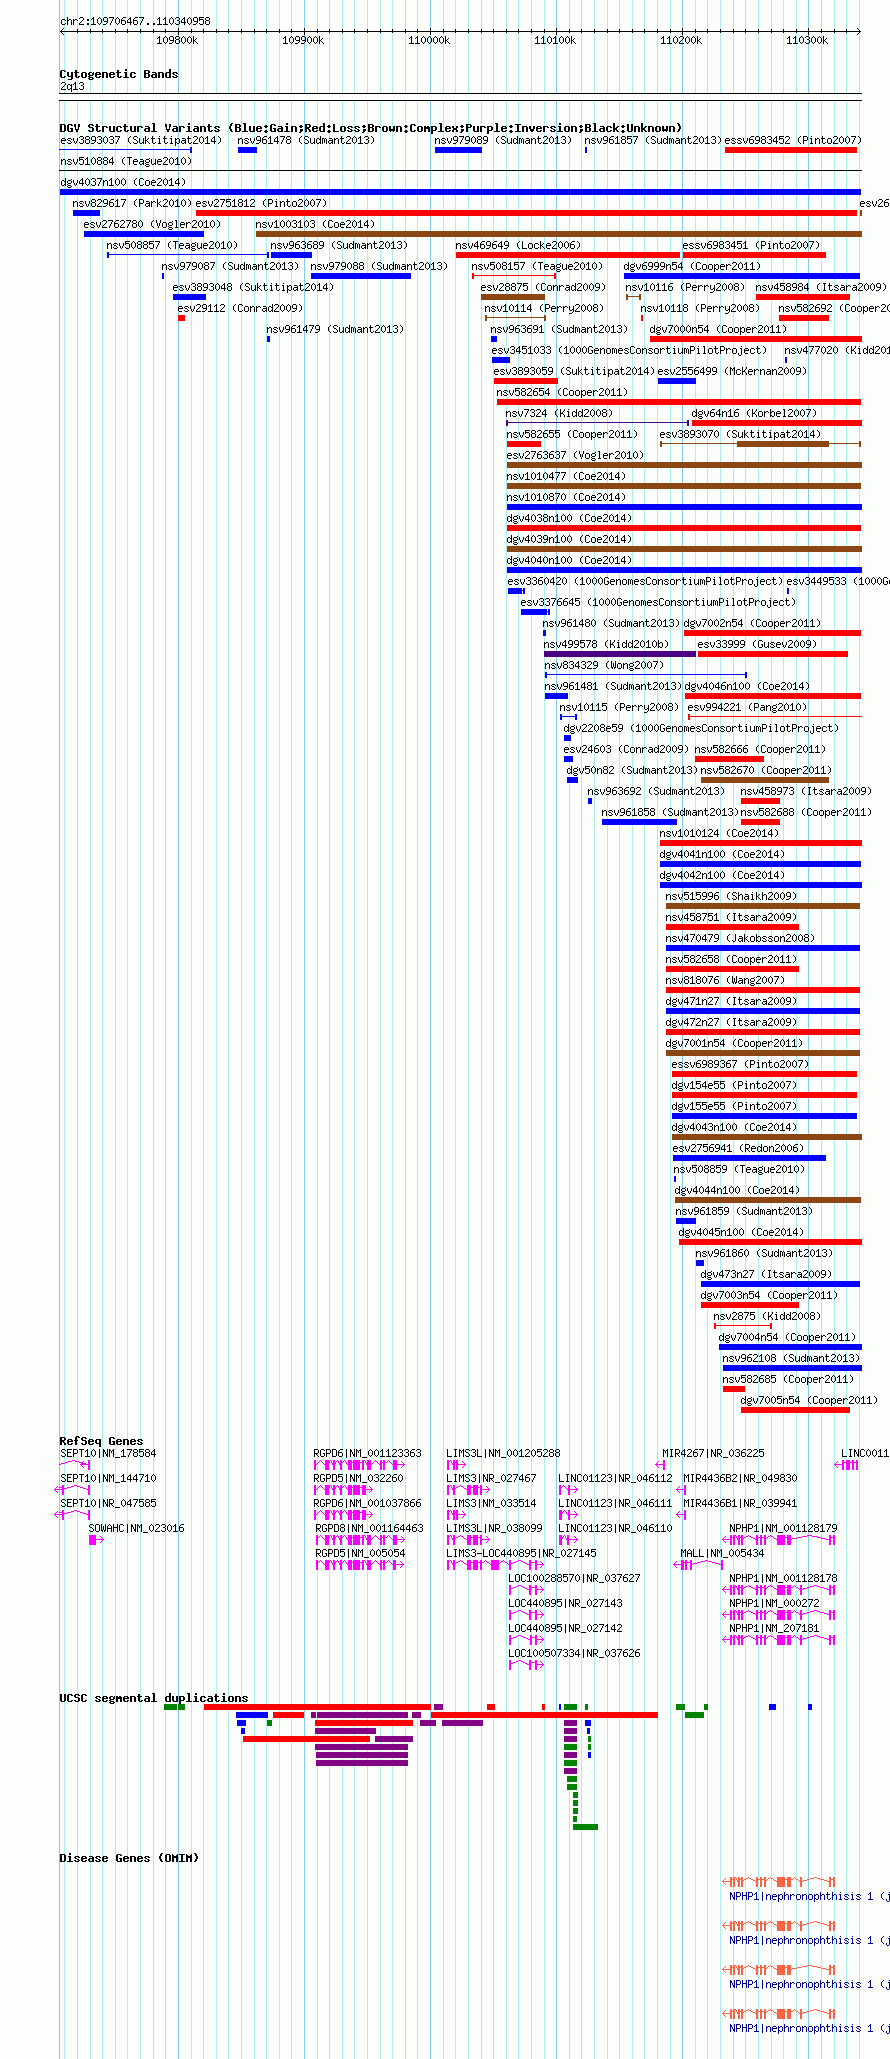Select gene LIMS3L|NM_001205288
The image size is (890, 2059).
(503, 1453)
